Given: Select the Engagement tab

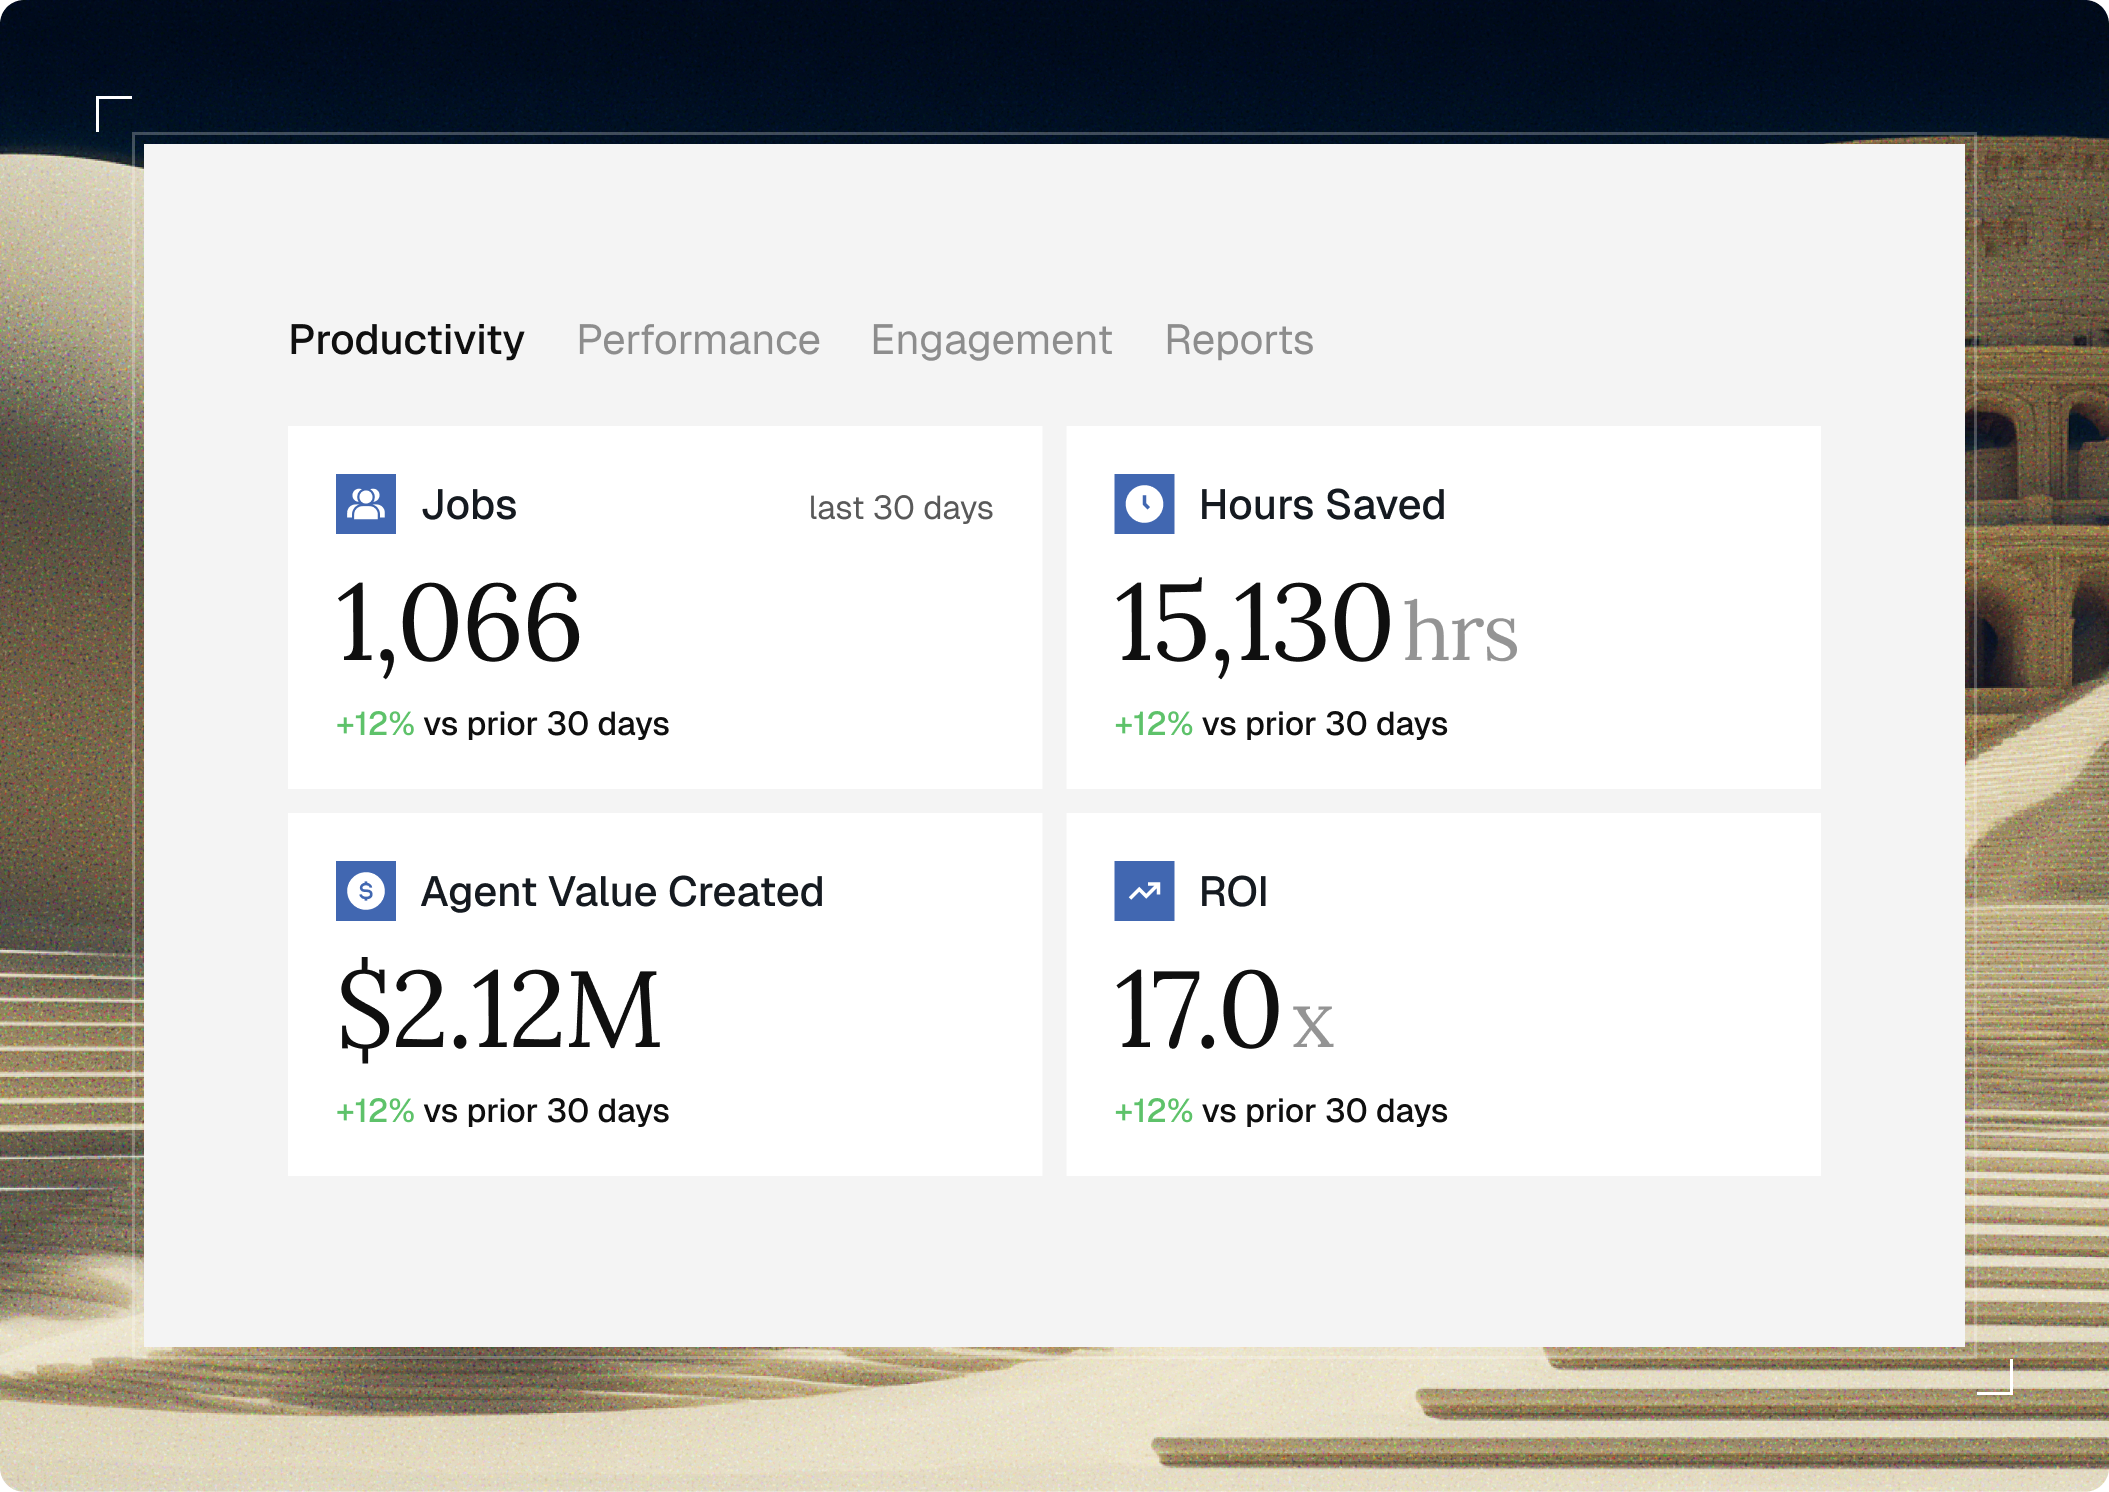Looking at the screenshot, I should (x=991, y=340).
